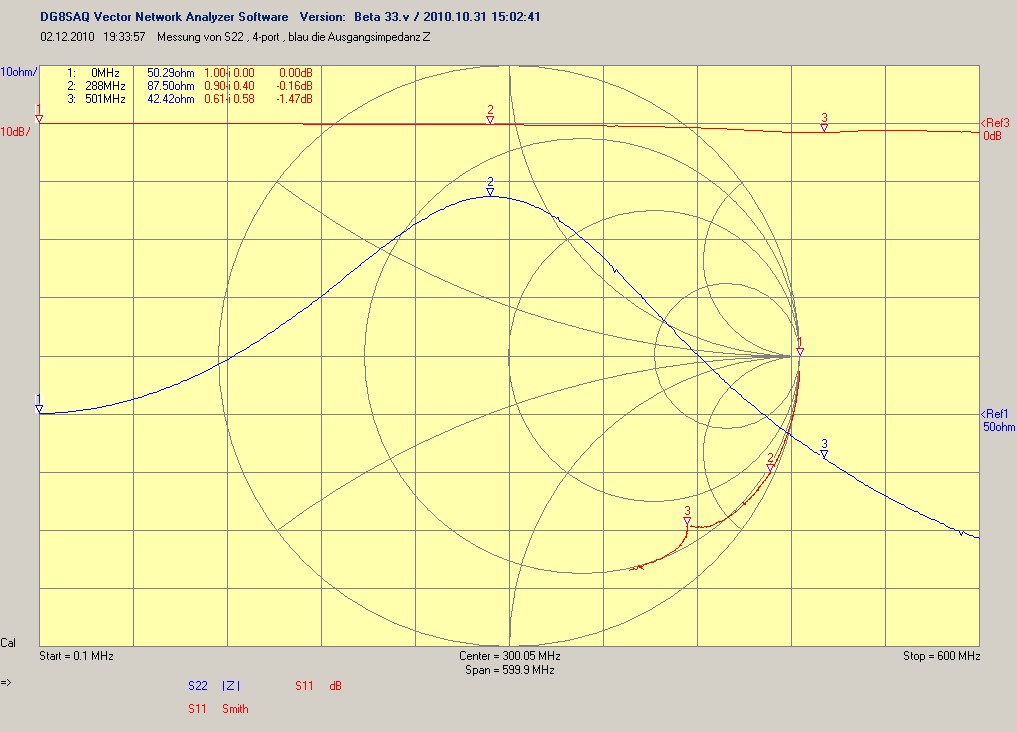Click the DG8SAQ Vector Network Analyzer title
The width and height of the screenshot is (1017, 732).
(164, 17)
